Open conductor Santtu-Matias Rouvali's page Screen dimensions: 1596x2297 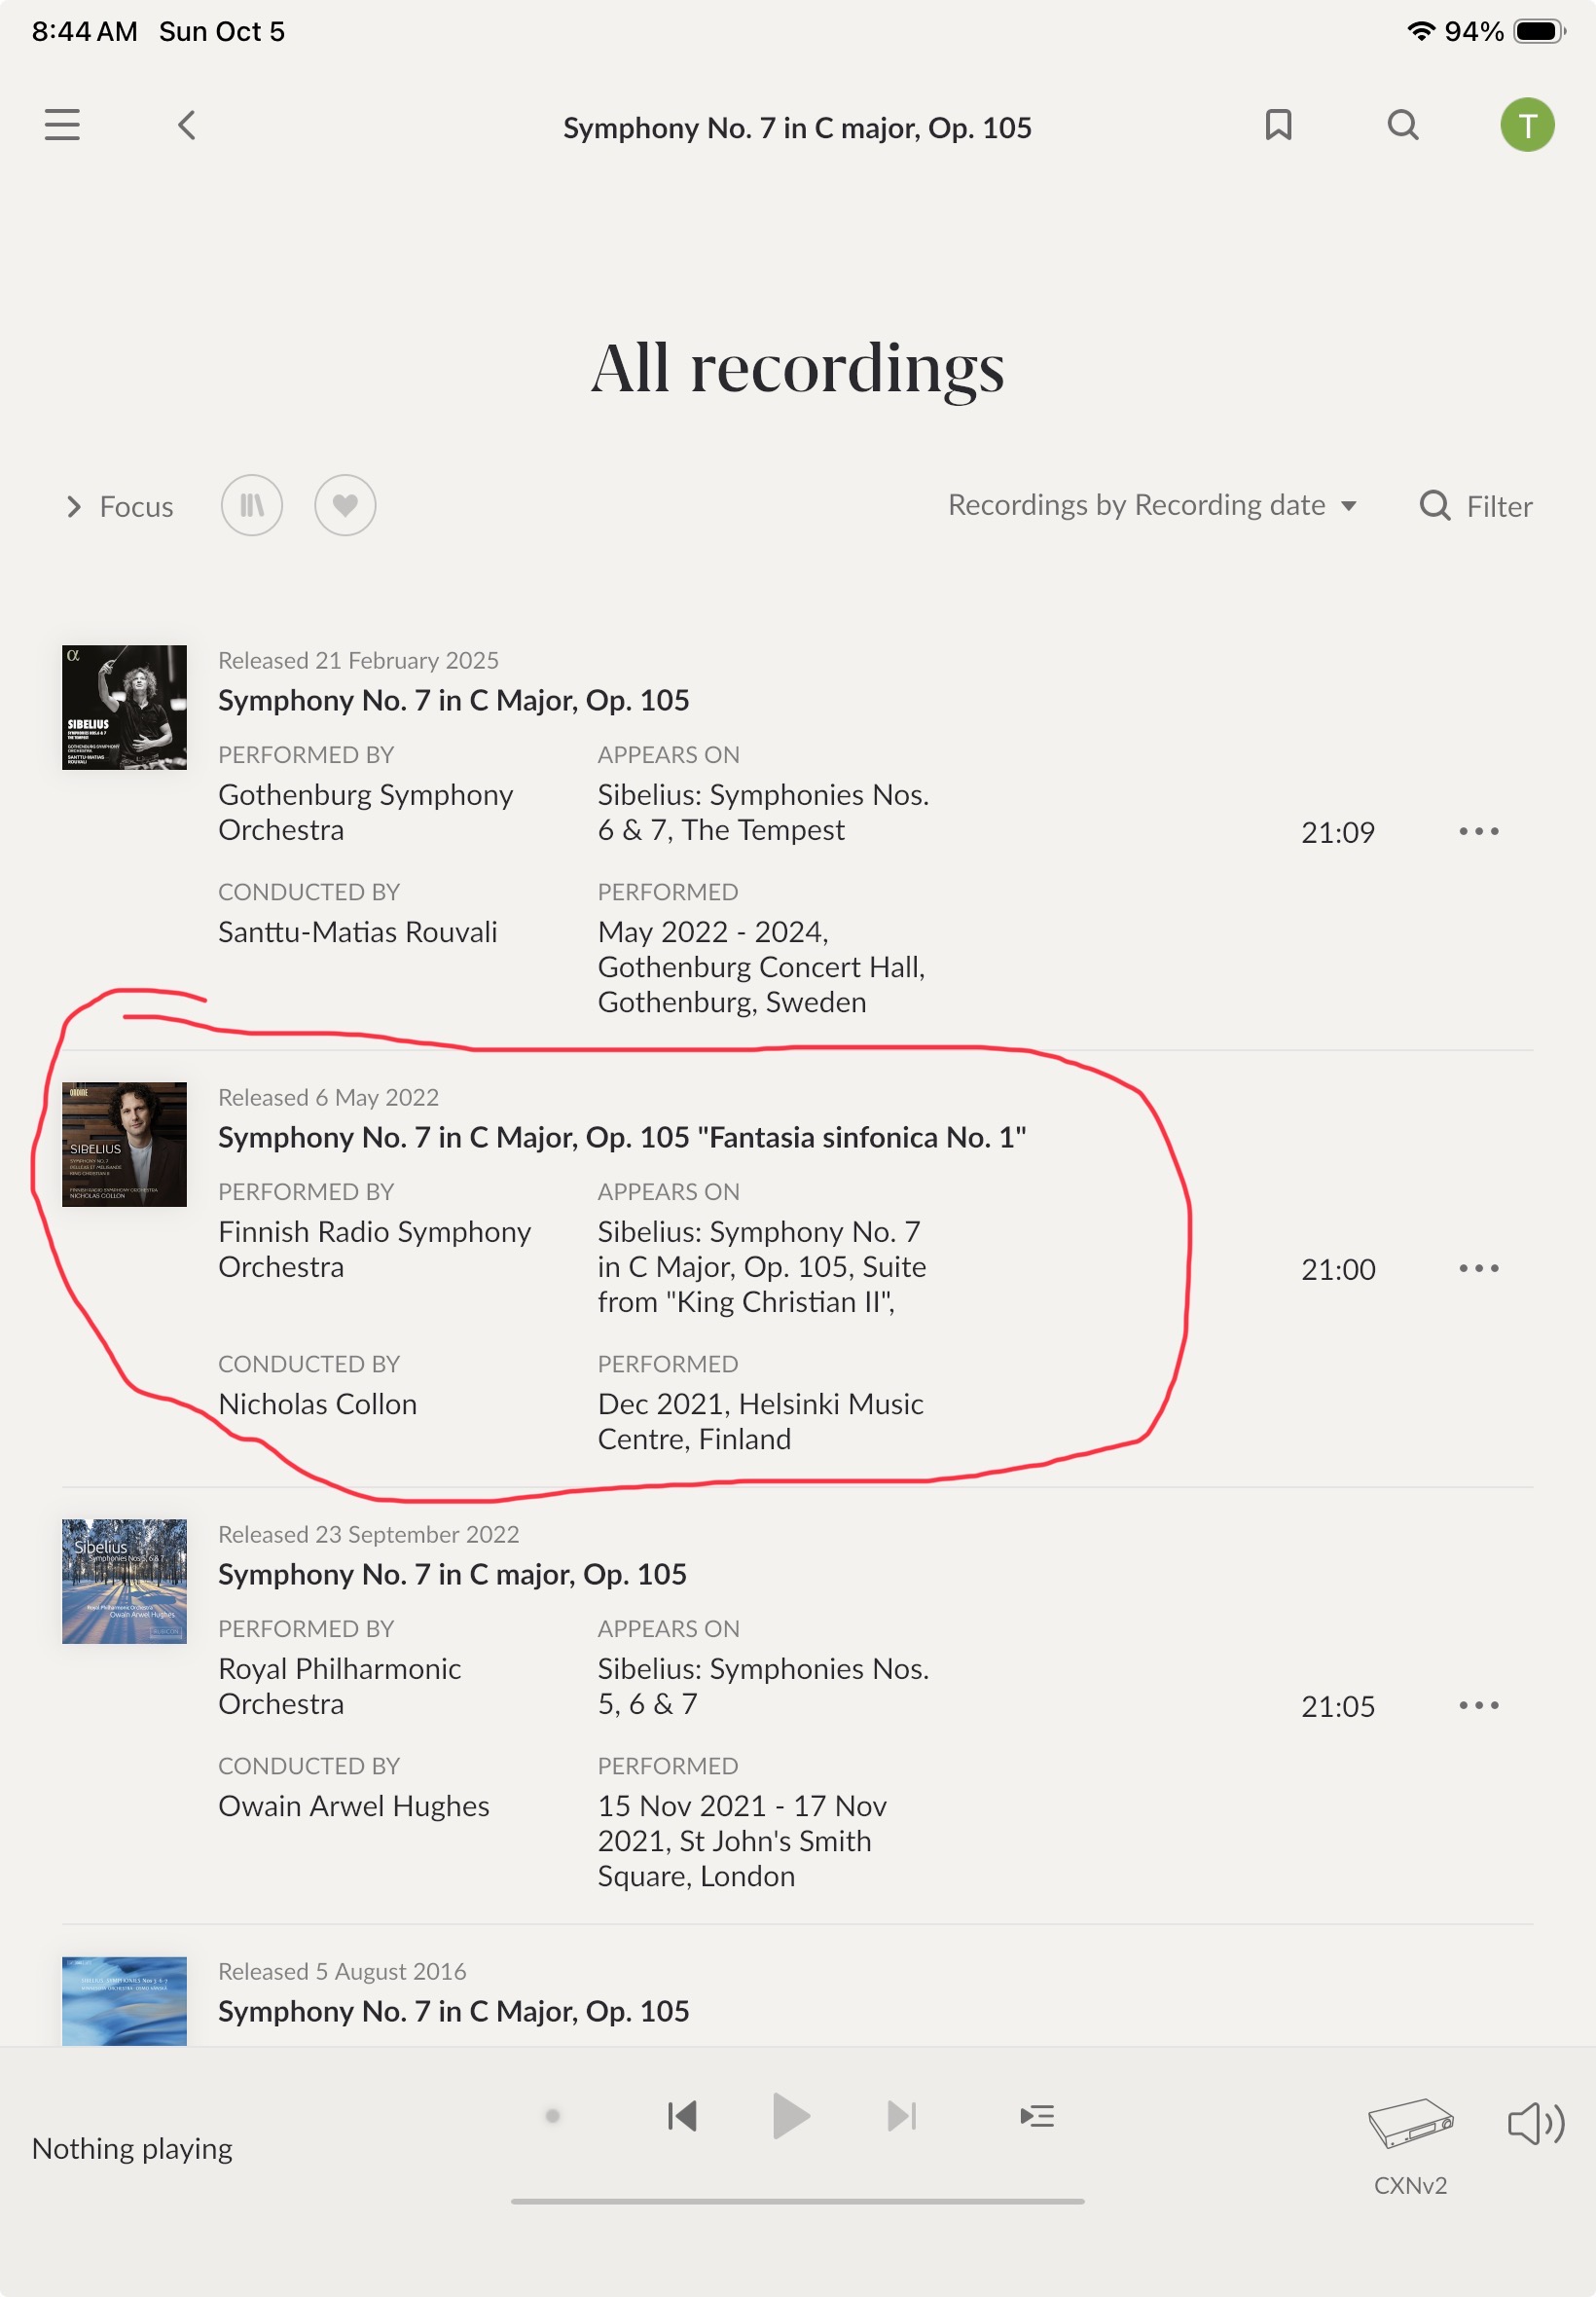pyautogui.click(x=357, y=931)
